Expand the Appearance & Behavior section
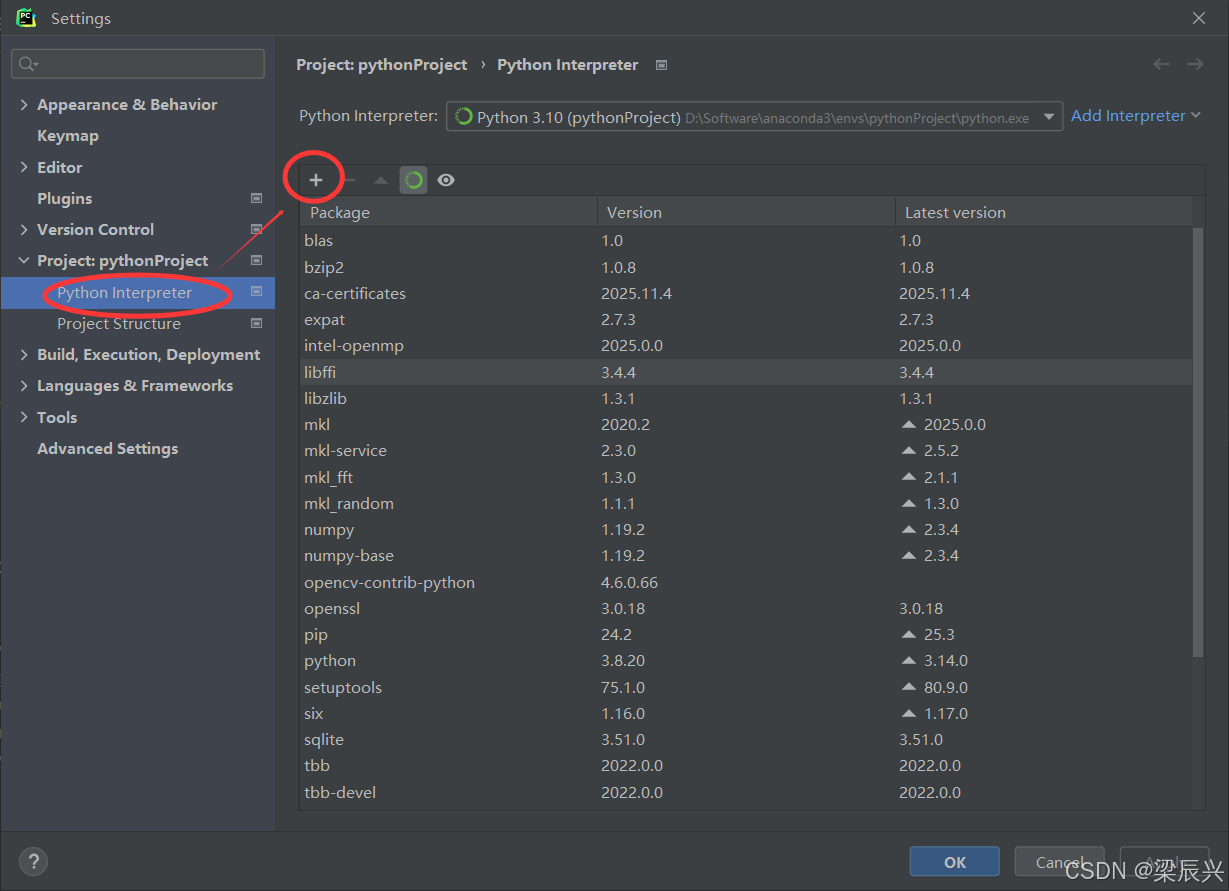Image resolution: width=1229 pixels, height=891 pixels. pos(24,104)
